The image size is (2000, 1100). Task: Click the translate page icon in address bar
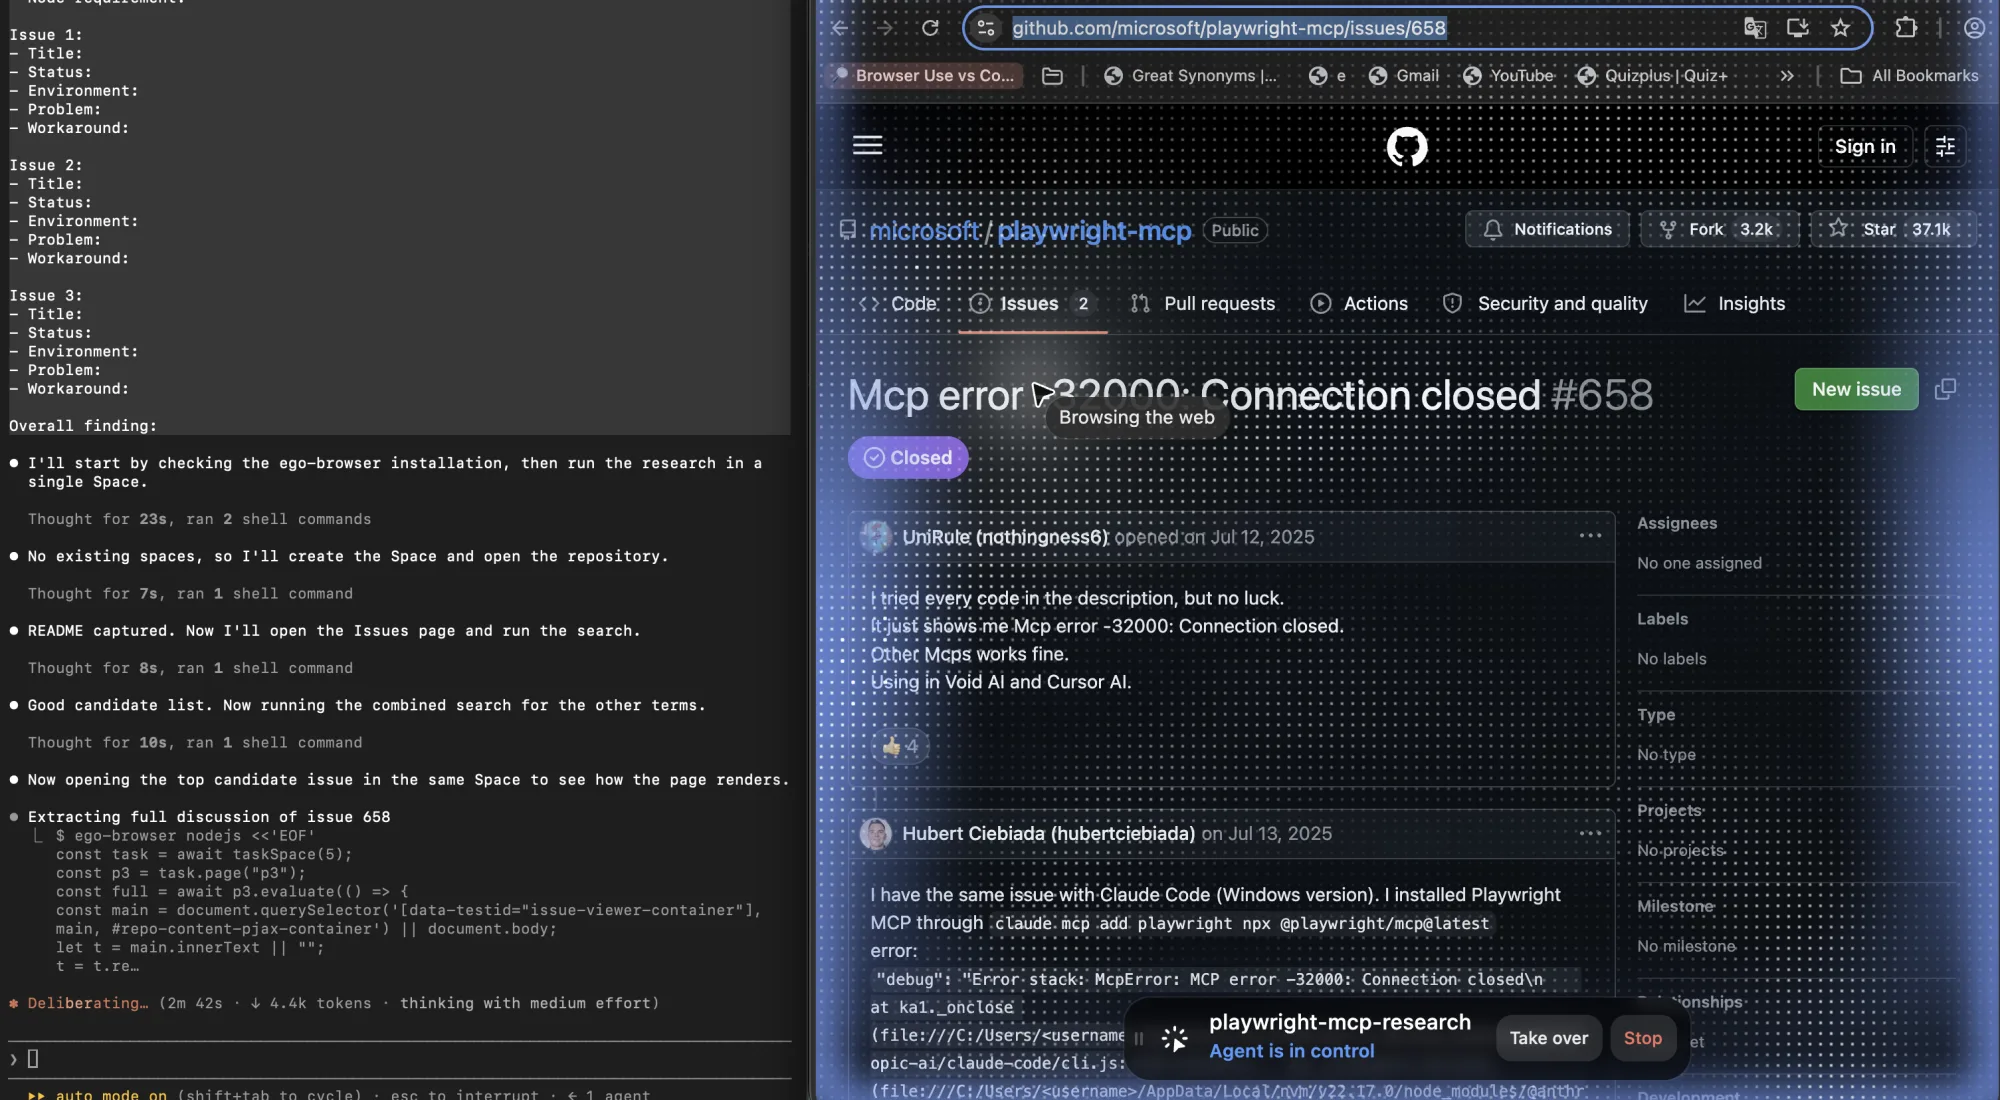coord(1755,28)
